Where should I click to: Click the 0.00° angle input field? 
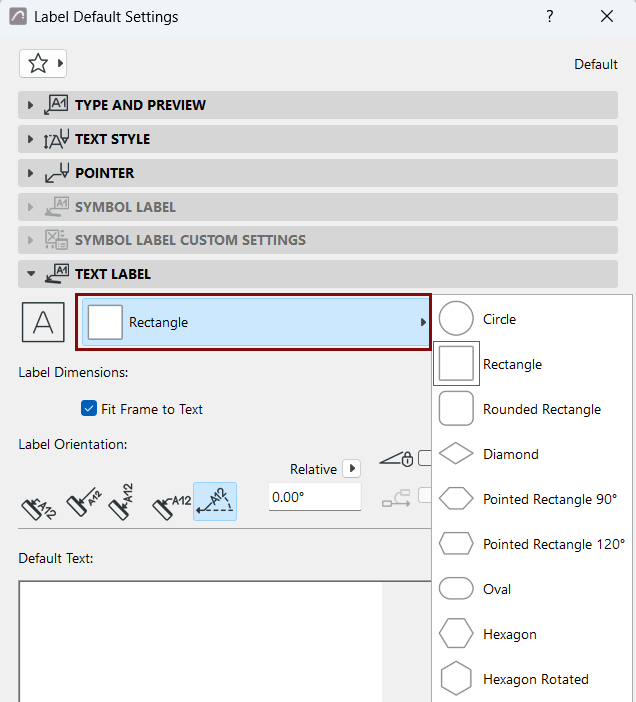pos(315,497)
